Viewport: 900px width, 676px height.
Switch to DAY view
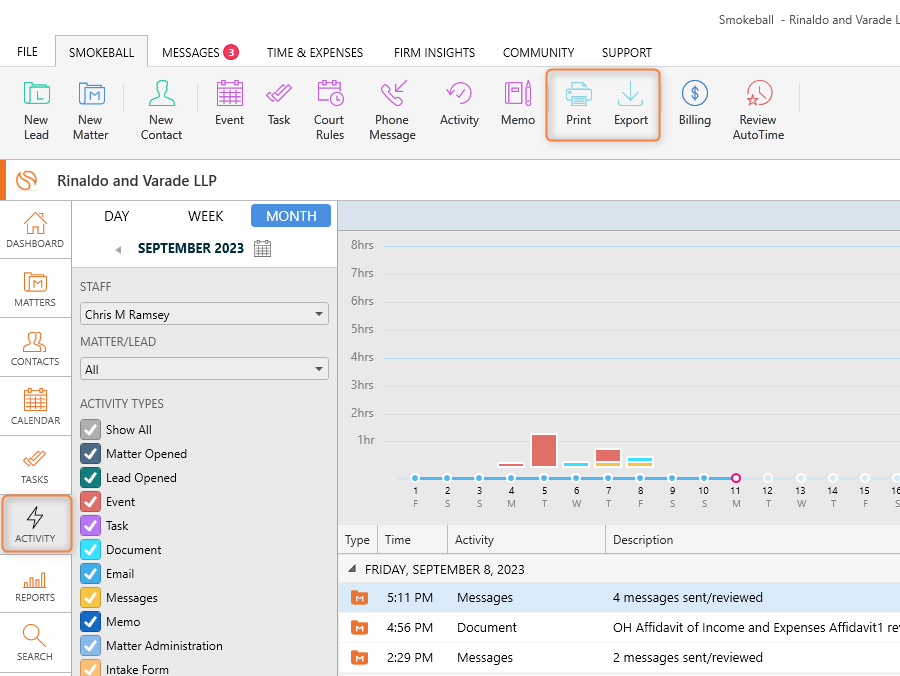[x=117, y=216]
